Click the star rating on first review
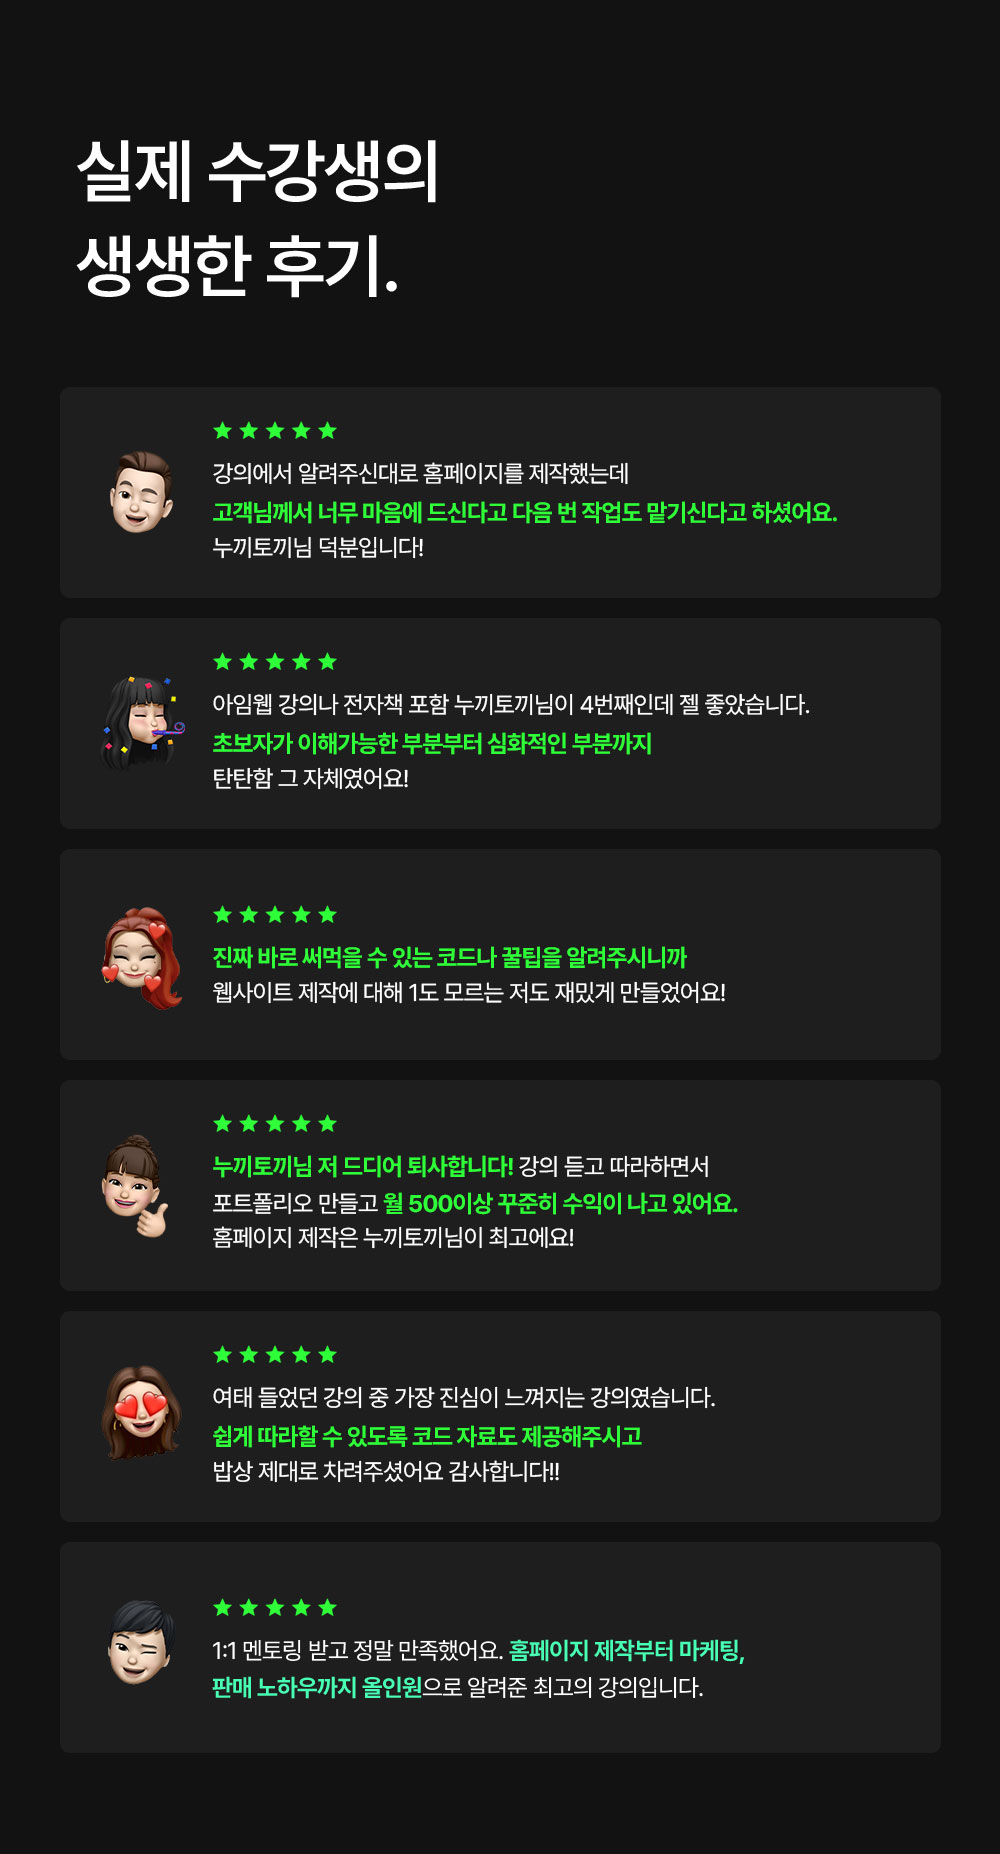 click(275, 431)
